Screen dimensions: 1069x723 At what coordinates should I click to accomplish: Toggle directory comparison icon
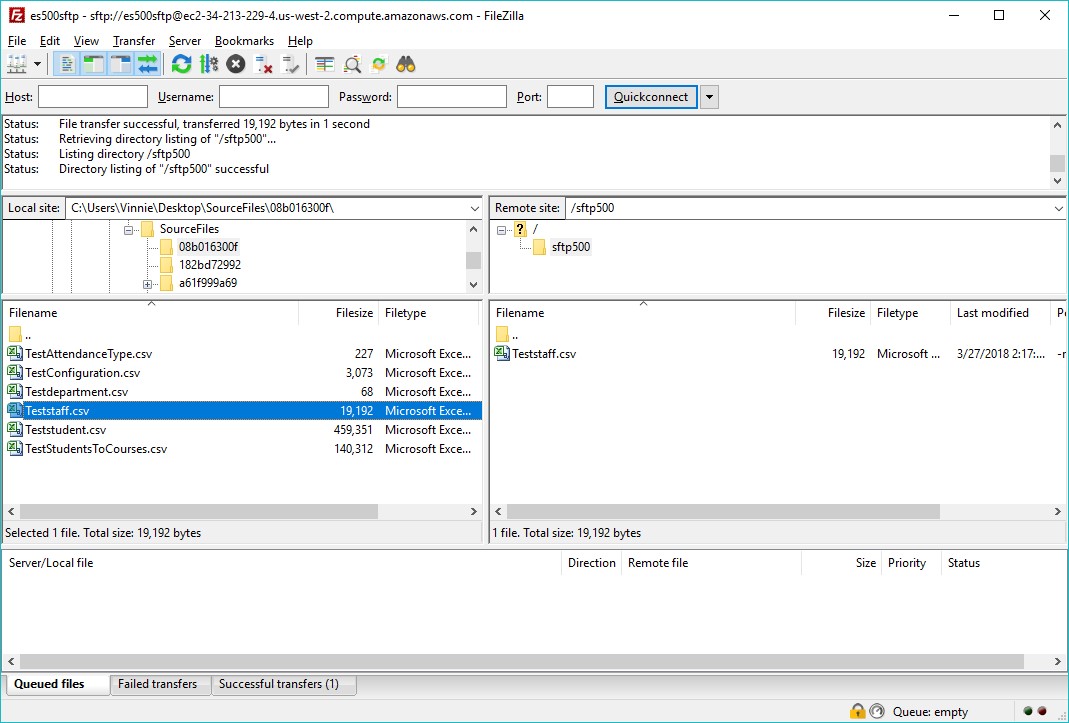coord(352,65)
